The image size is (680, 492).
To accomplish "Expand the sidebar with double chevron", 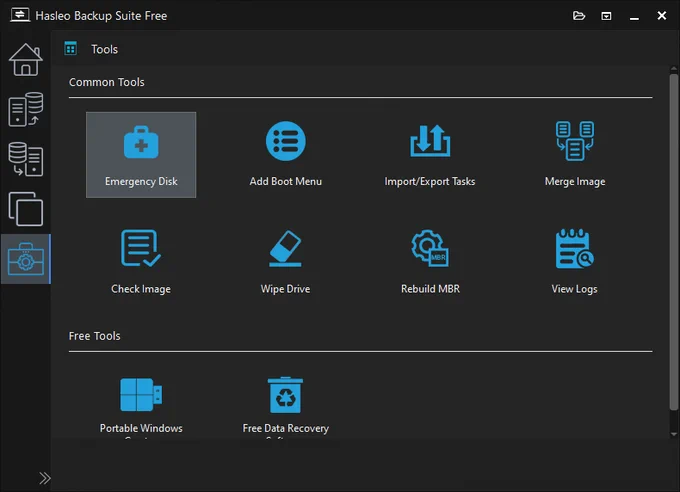I will [x=45, y=478].
